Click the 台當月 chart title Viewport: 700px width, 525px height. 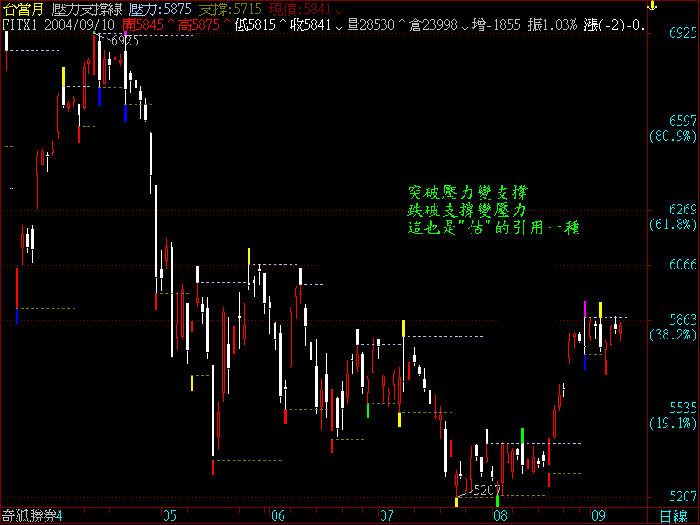[23, 9]
